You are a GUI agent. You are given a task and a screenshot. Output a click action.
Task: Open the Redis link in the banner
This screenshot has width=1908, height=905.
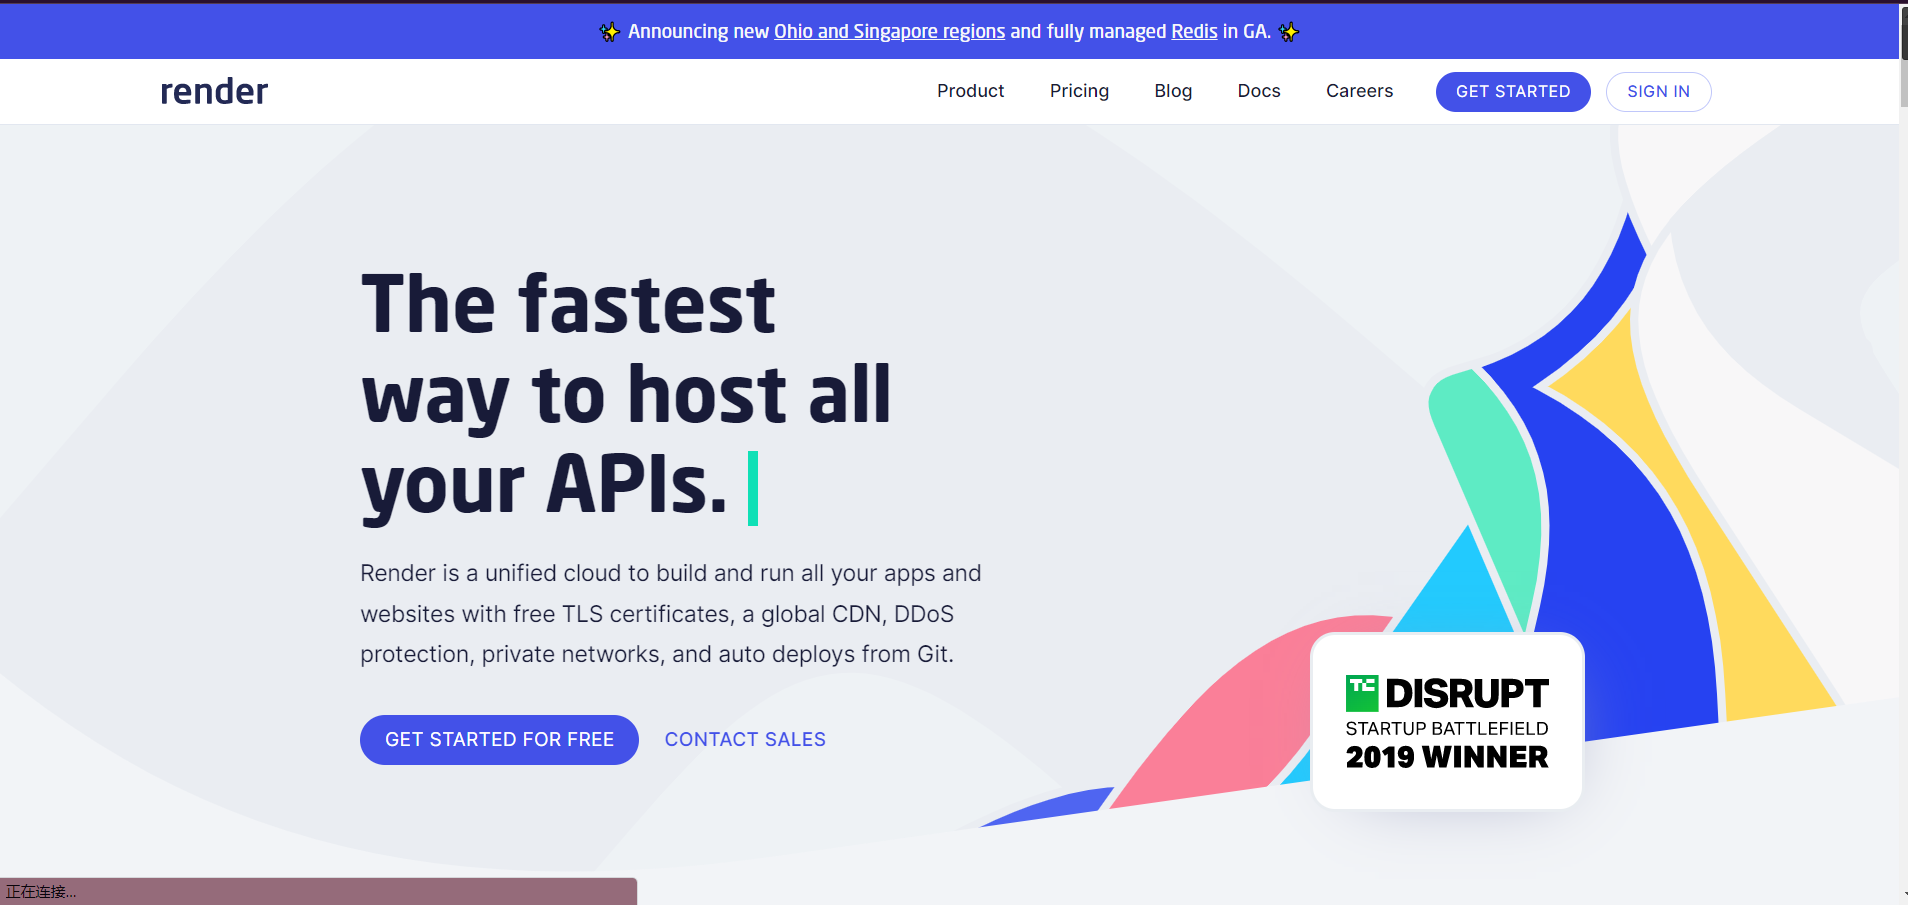1194,32
